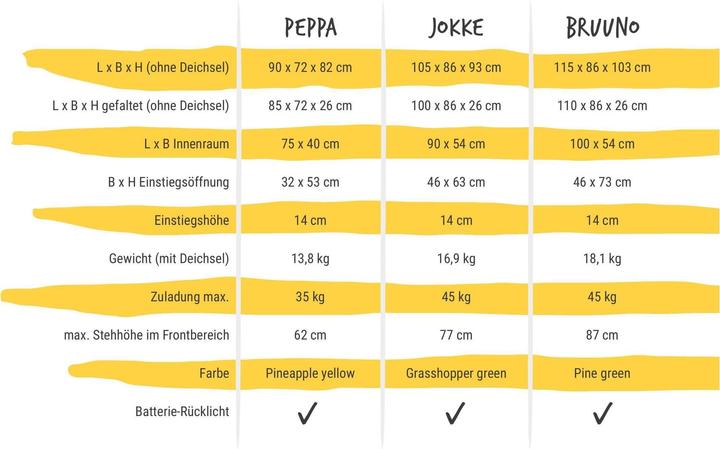Select the Grasshopper green color cell
This screenshot has height=449, width=720.
pos(456,373)
